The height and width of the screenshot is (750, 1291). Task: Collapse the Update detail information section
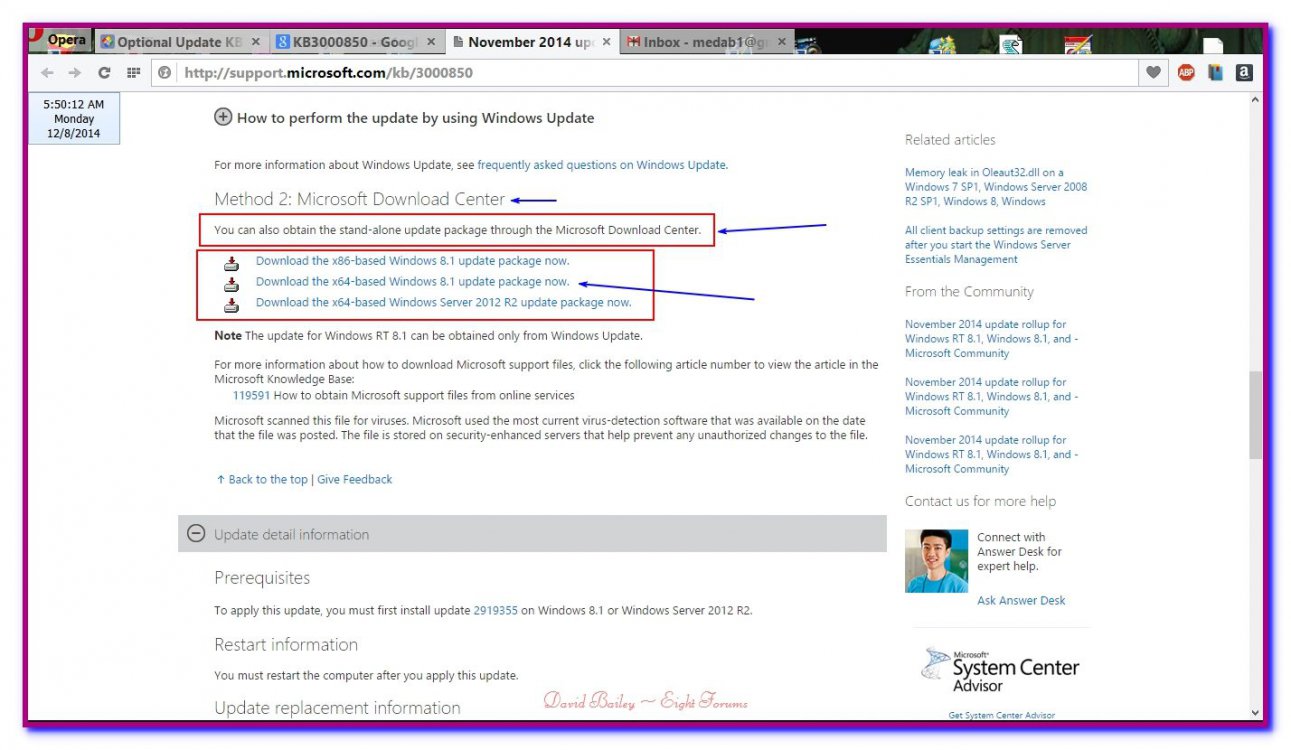pyautogui.click(x=196, y=535)
